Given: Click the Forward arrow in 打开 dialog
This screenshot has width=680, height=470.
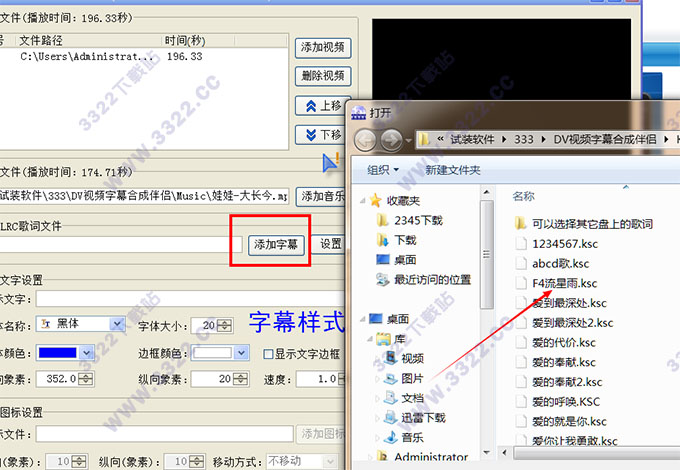Looking at the screenshot, I should pos(391,140).
